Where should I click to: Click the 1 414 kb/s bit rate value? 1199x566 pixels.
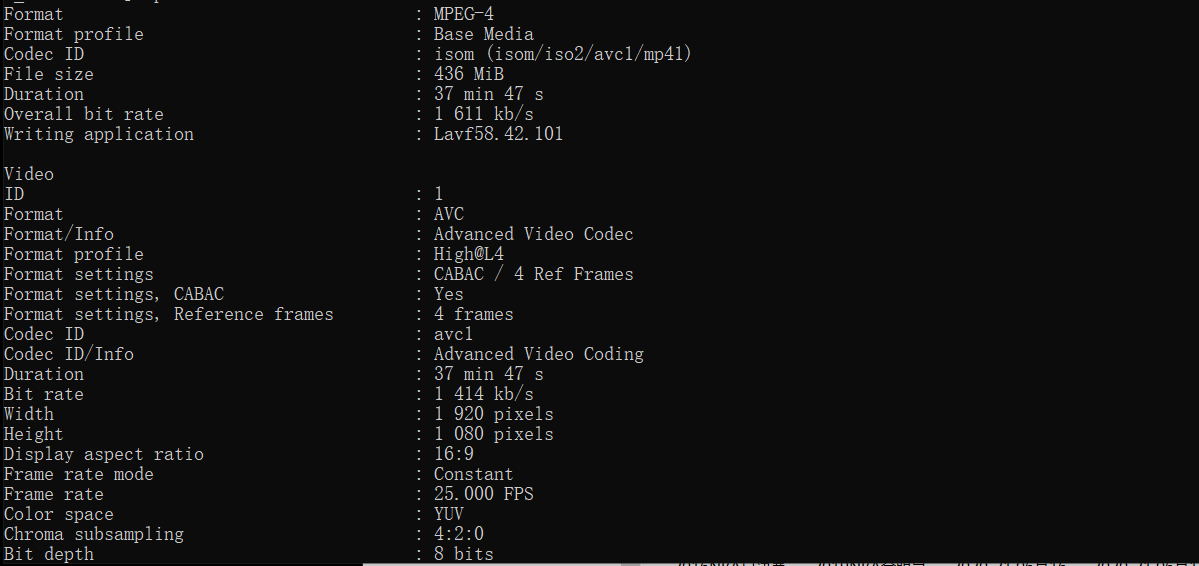point(483,394)
